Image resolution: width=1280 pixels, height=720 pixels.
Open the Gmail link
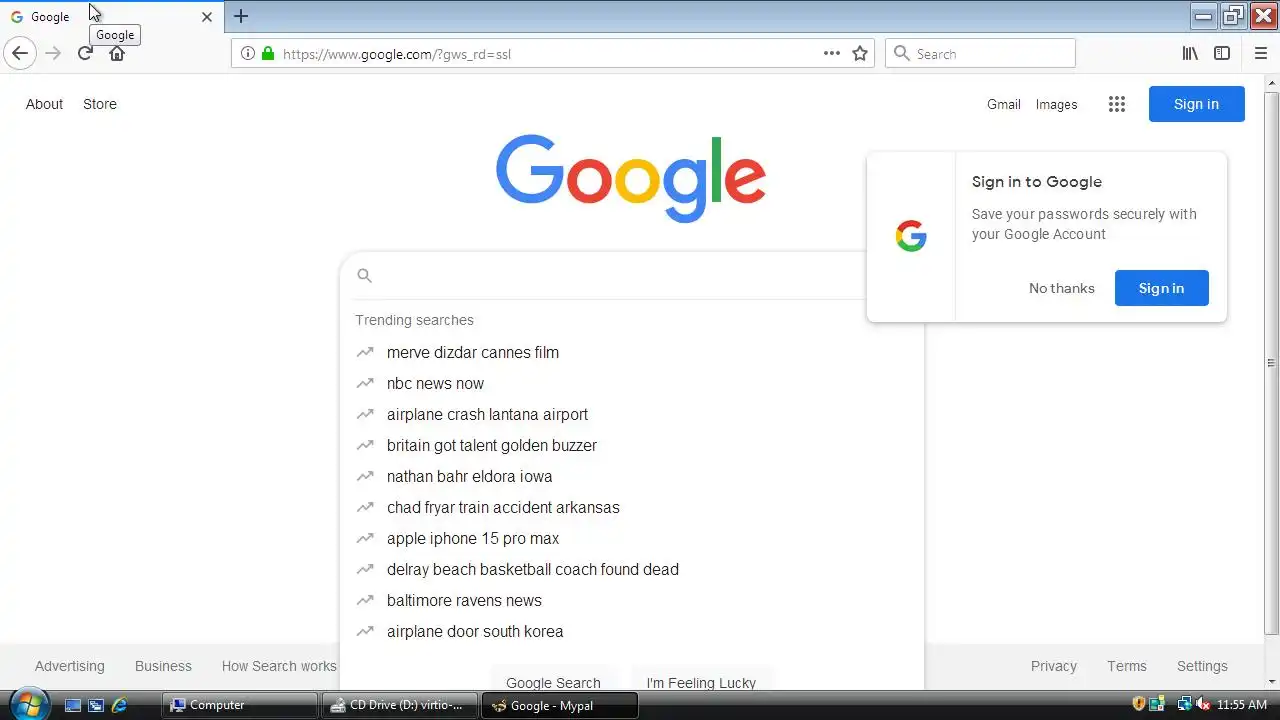click(1004, 104)
